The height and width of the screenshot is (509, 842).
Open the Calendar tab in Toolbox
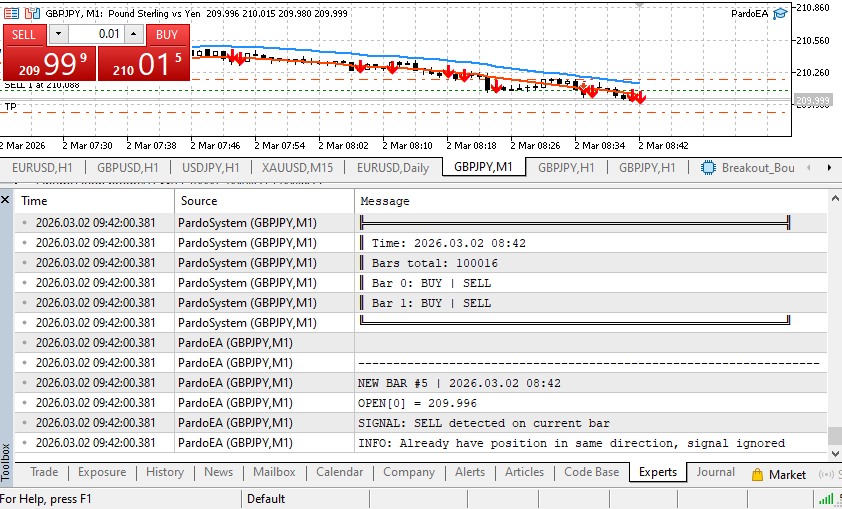click(339, 472)
